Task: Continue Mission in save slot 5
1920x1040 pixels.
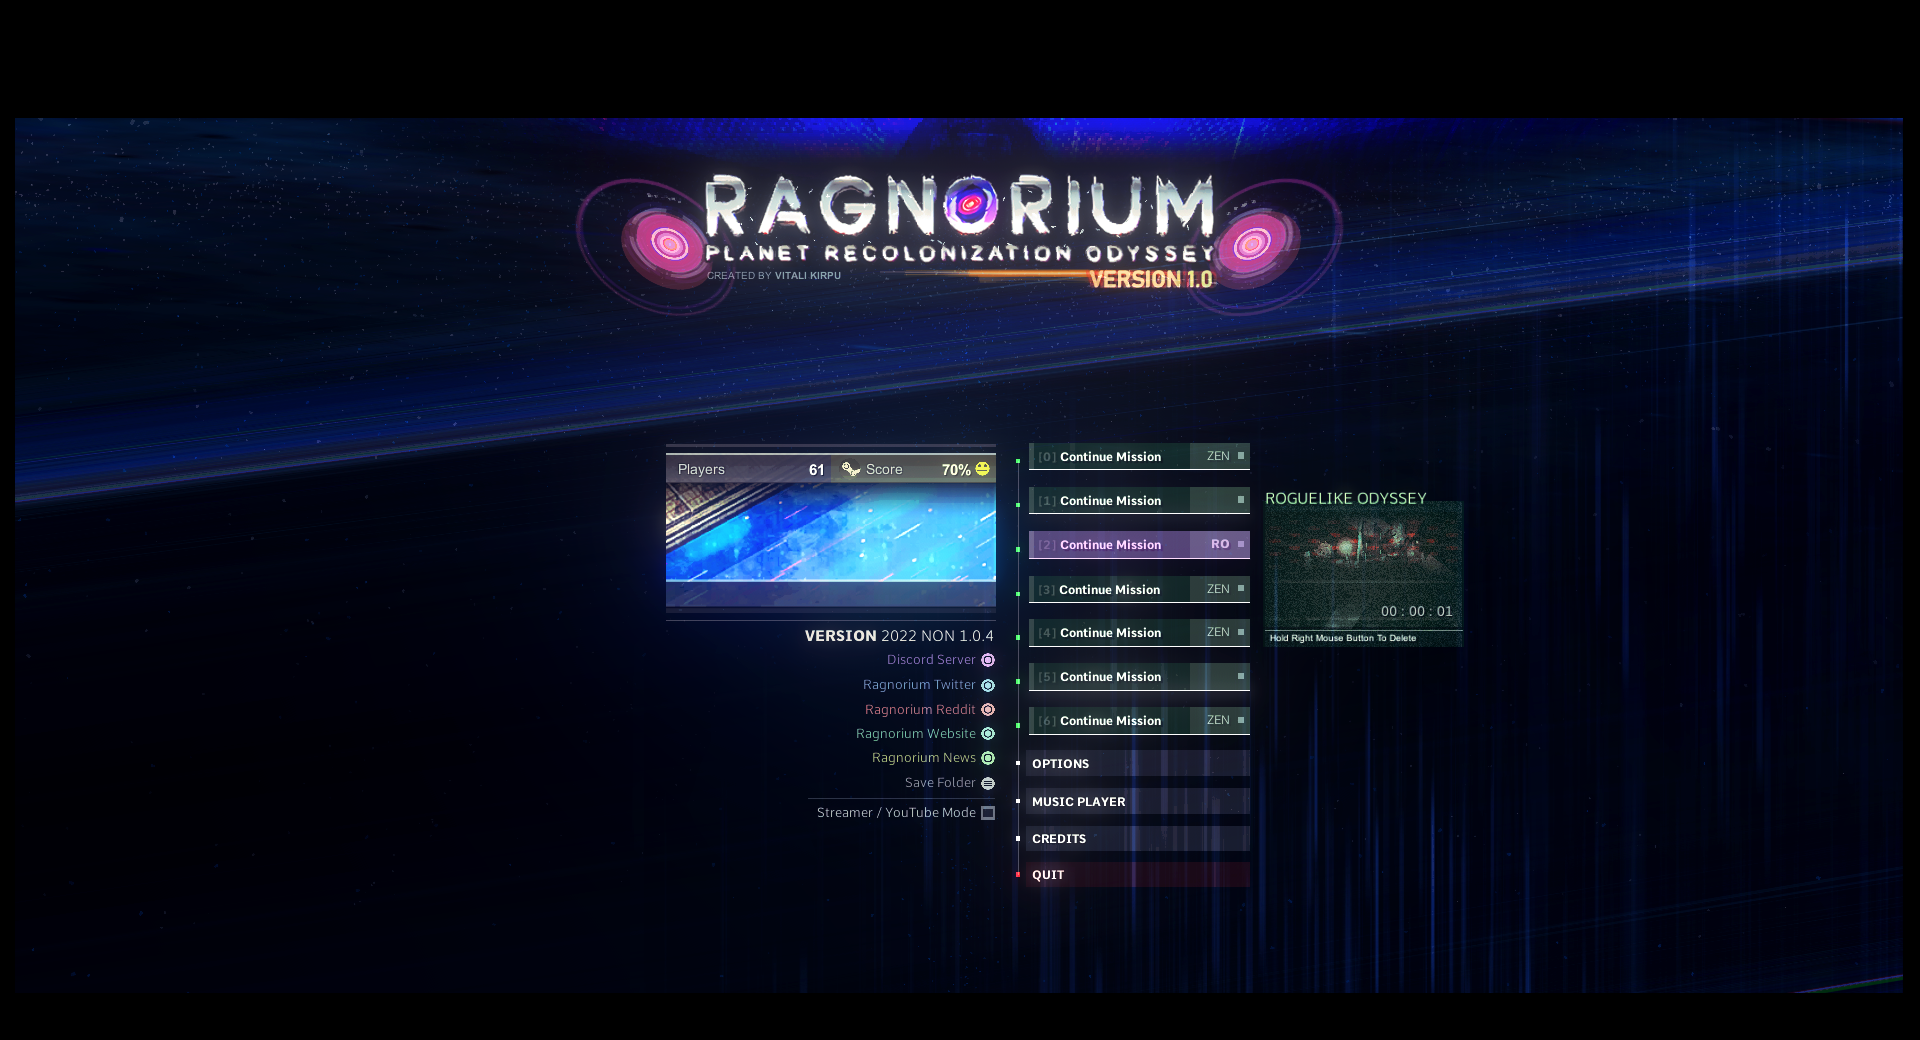Action: tap(1138, 677)
